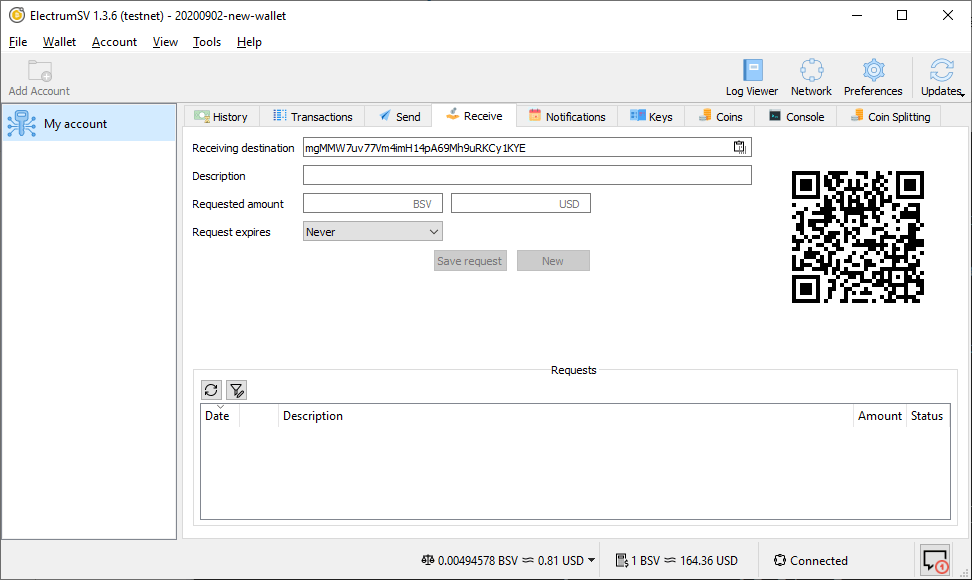Image resolution: width=972 pixels, height=580 pixels.
Task: Click the Status column header
Action: pyautogui.click(x=927, y=416)
